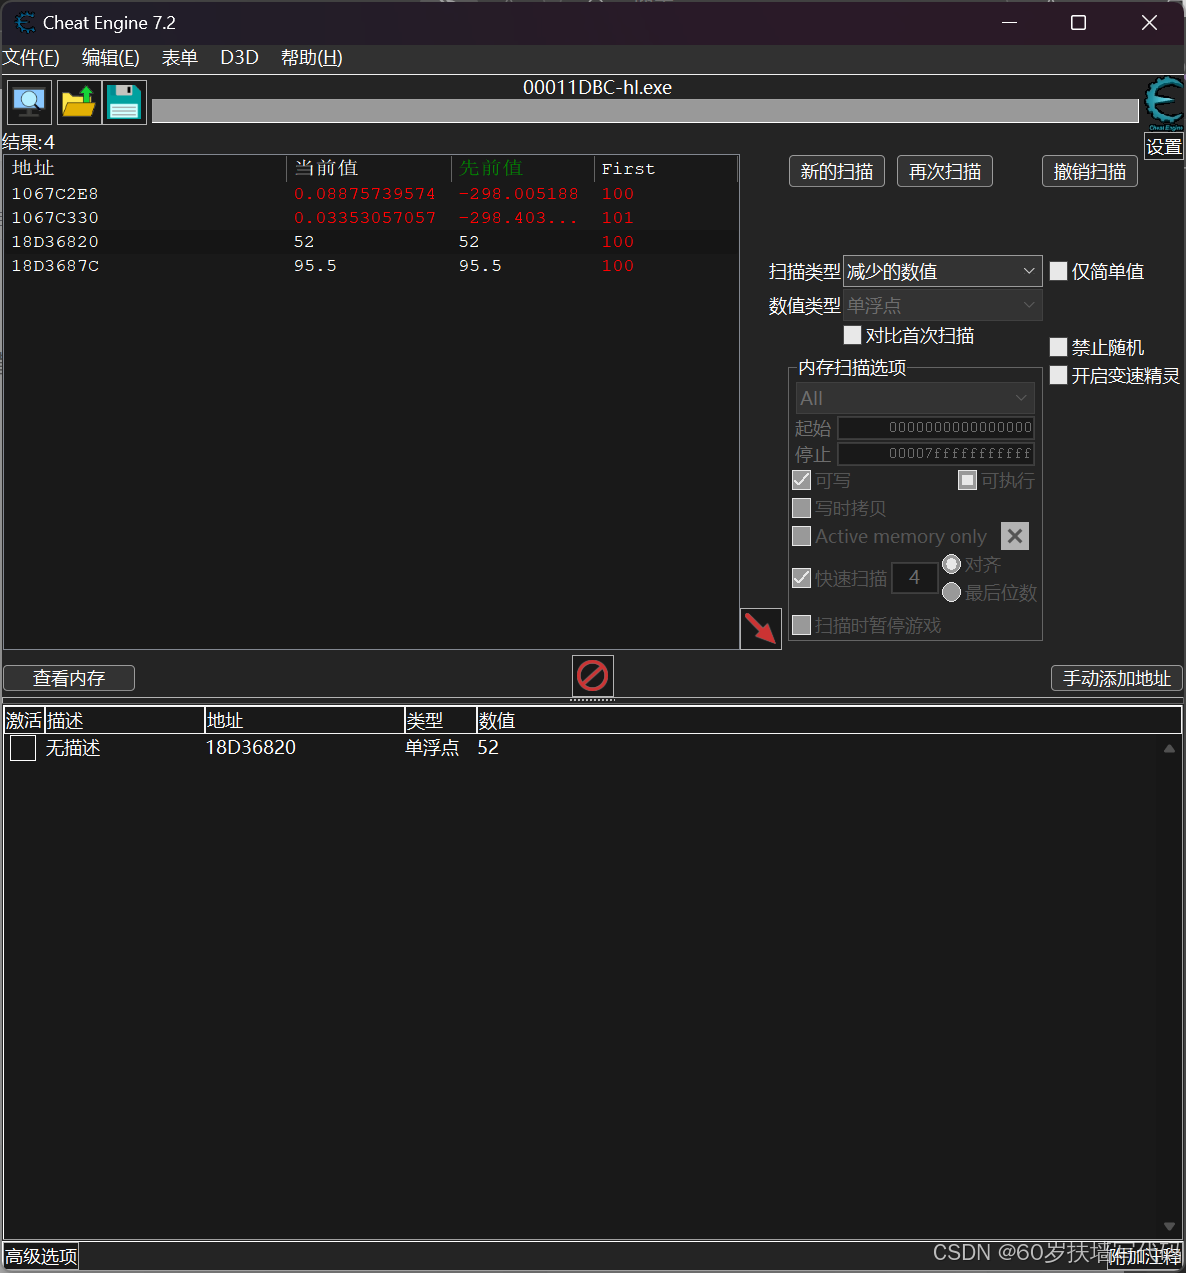Toggle the 快速扫描 checkbox

click(x=801, y=578)
